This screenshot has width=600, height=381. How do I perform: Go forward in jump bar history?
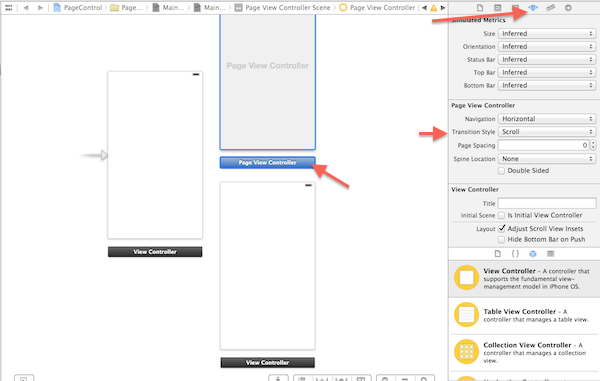click(x=40, y=7)
